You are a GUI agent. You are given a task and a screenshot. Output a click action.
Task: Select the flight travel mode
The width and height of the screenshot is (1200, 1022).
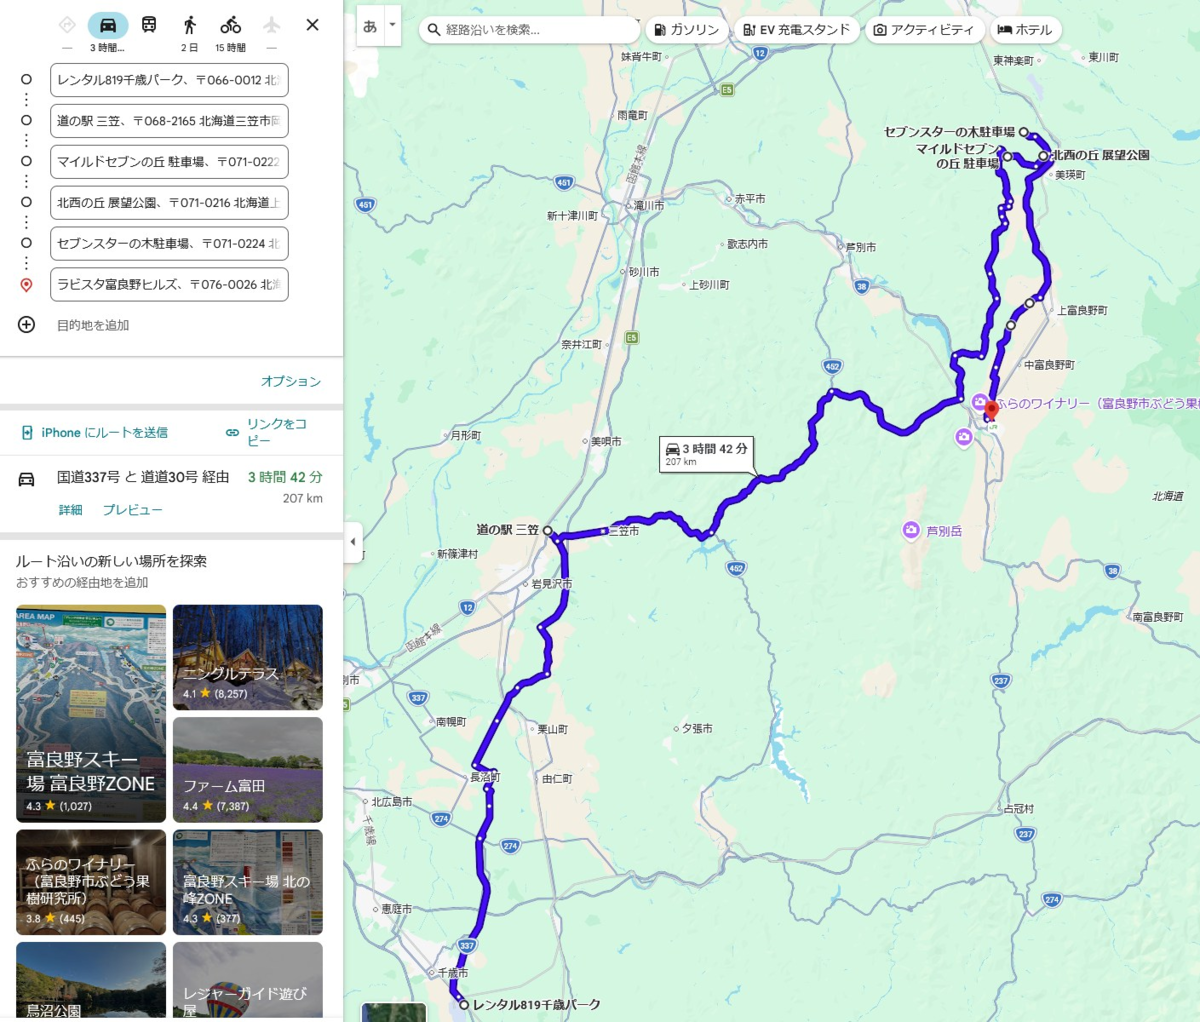pos(271,25)
